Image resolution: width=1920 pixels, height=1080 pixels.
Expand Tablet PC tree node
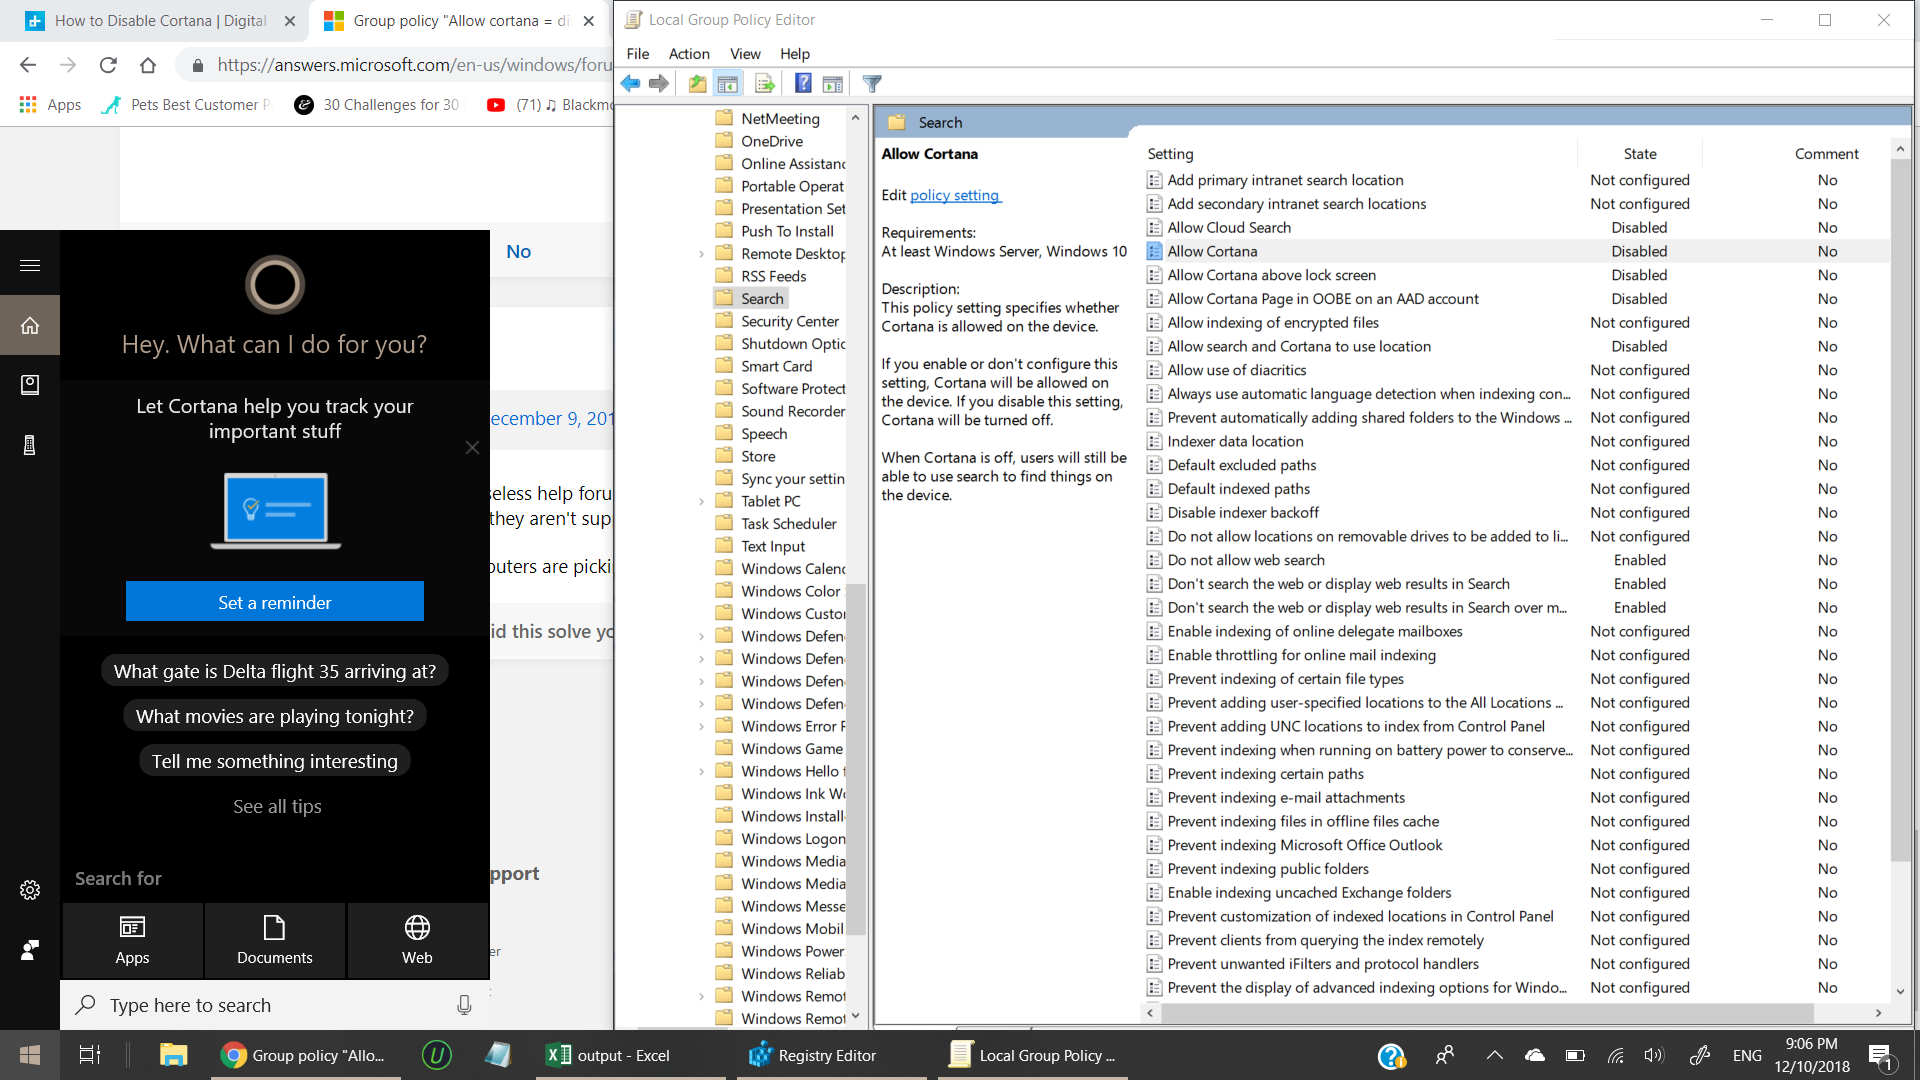[x=701, y=502]
